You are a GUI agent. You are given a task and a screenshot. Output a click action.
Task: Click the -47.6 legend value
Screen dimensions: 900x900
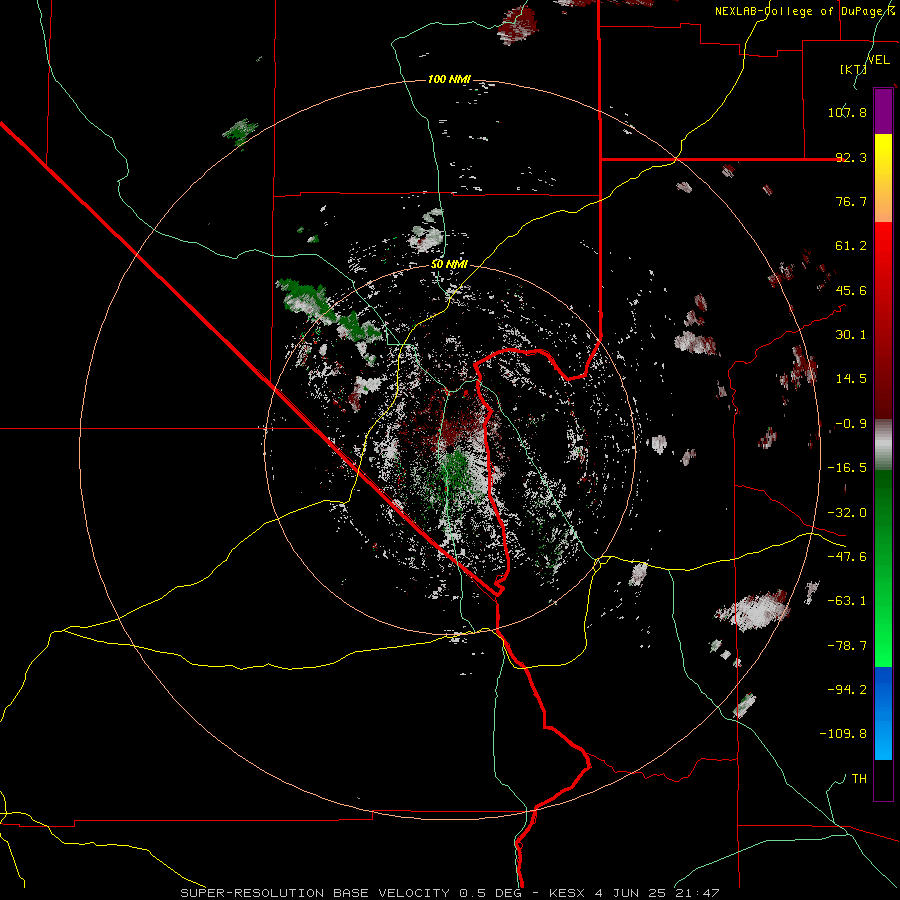(x=847, y=557)
